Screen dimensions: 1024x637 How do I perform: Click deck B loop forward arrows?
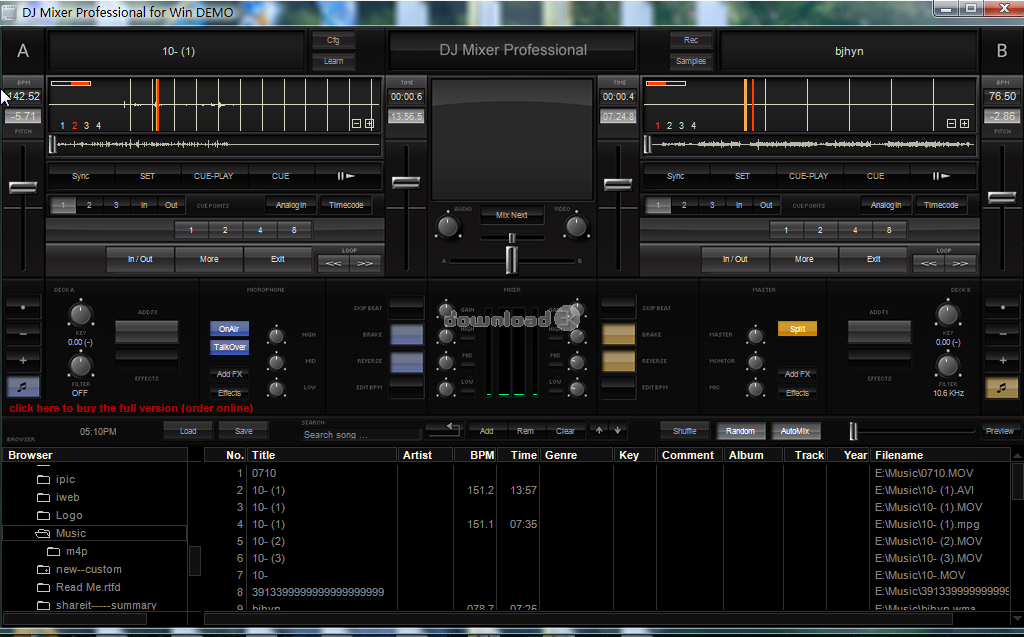[x=960, y=263]
